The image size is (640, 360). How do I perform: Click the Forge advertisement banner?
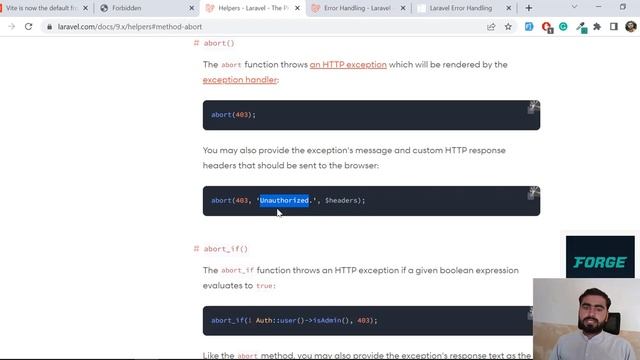click(600, 257)
